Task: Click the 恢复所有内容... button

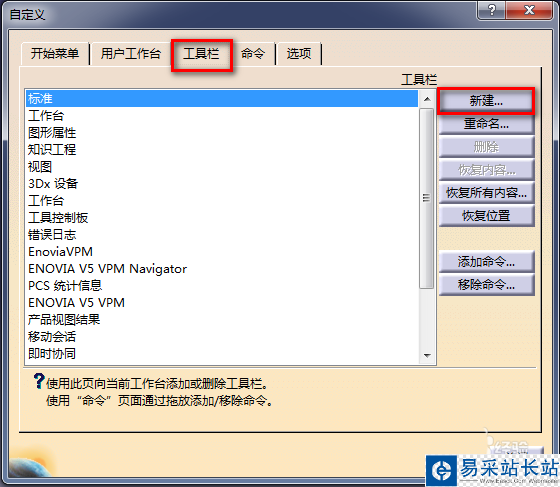Action: [486, 193]
